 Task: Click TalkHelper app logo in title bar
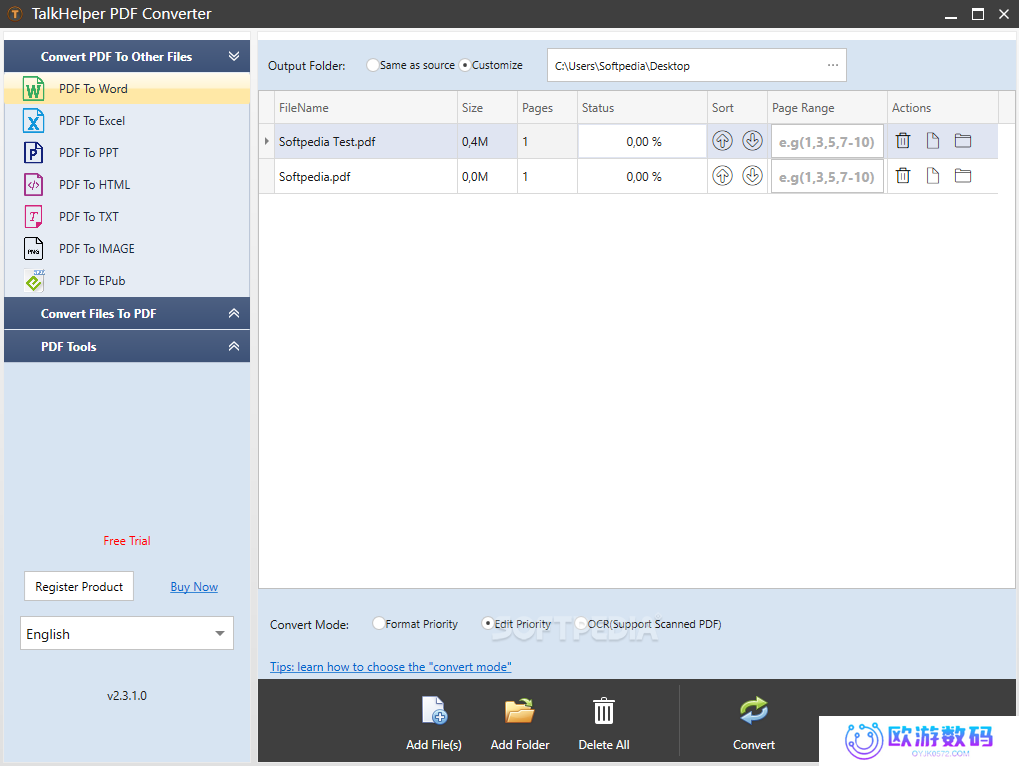[14, 14]
